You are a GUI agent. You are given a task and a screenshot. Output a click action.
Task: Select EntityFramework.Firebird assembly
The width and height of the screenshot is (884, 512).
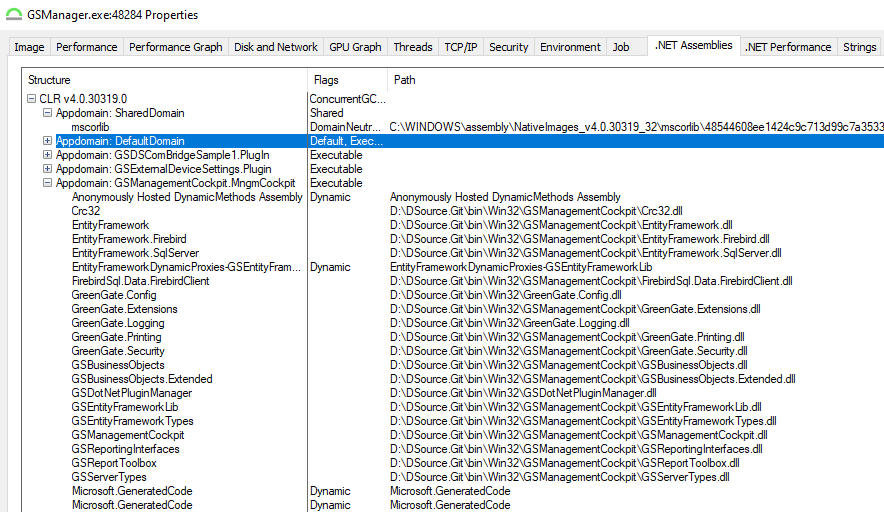point(129,239)
